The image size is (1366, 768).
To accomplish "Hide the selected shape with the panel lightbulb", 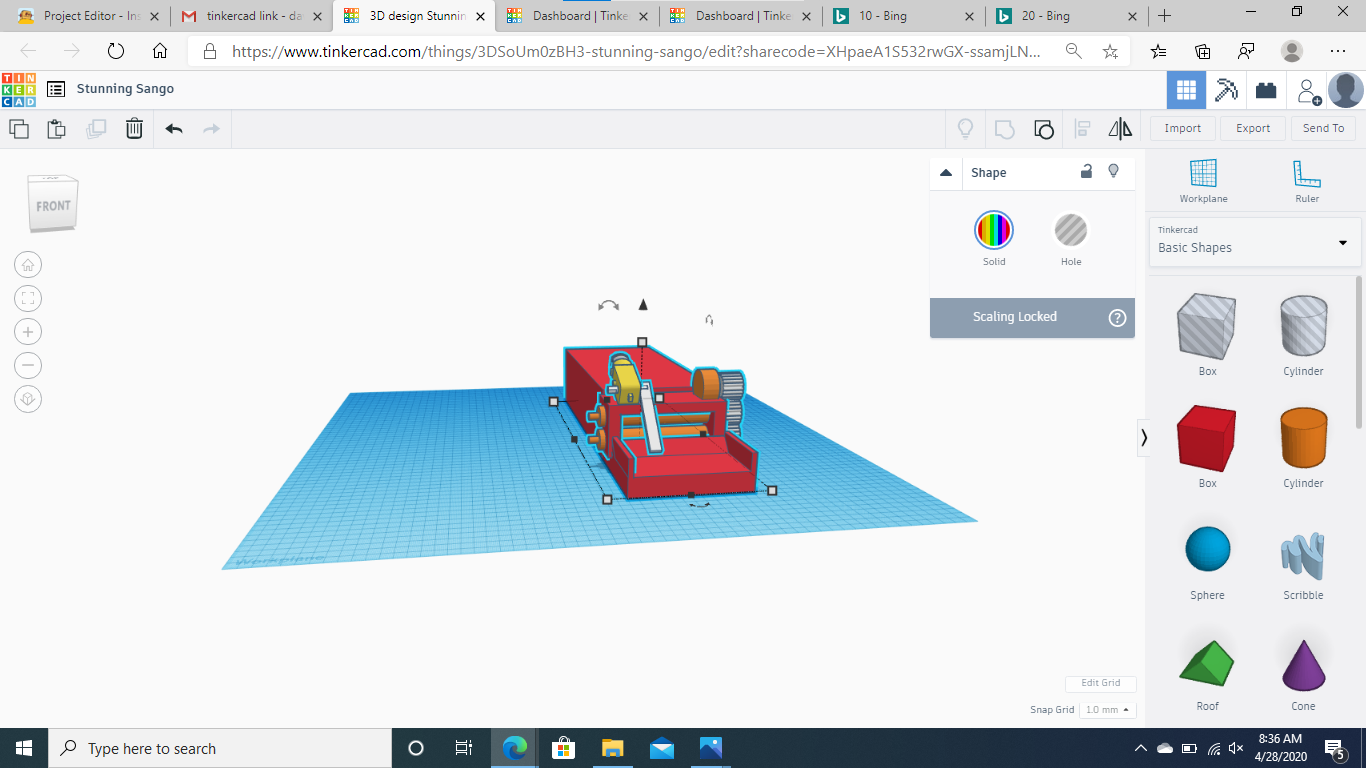I will (1114, 171).
